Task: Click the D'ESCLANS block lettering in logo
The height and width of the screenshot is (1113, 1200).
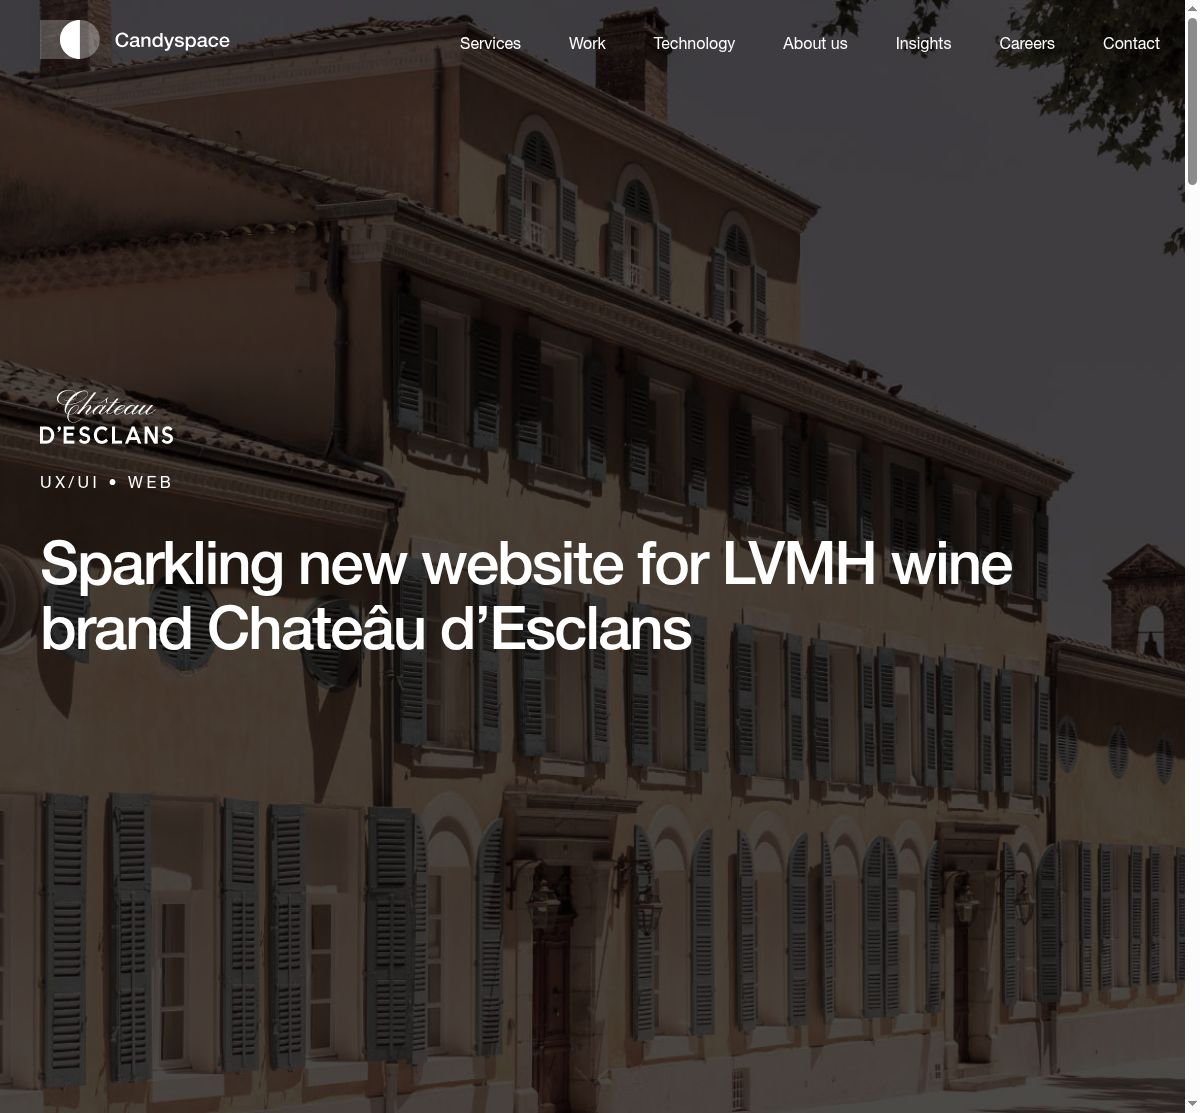Action: click(107, 435)
